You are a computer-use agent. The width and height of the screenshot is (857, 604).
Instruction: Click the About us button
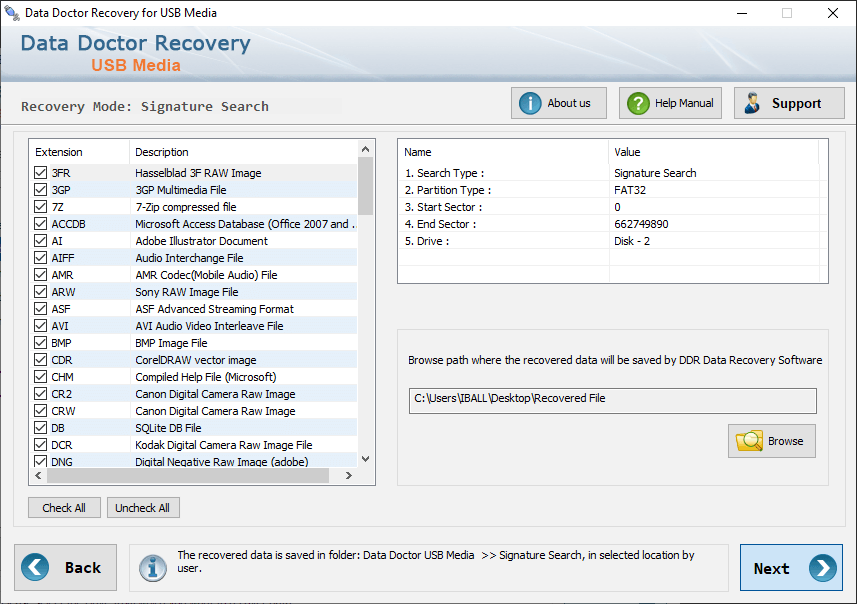tap(559, 103)
